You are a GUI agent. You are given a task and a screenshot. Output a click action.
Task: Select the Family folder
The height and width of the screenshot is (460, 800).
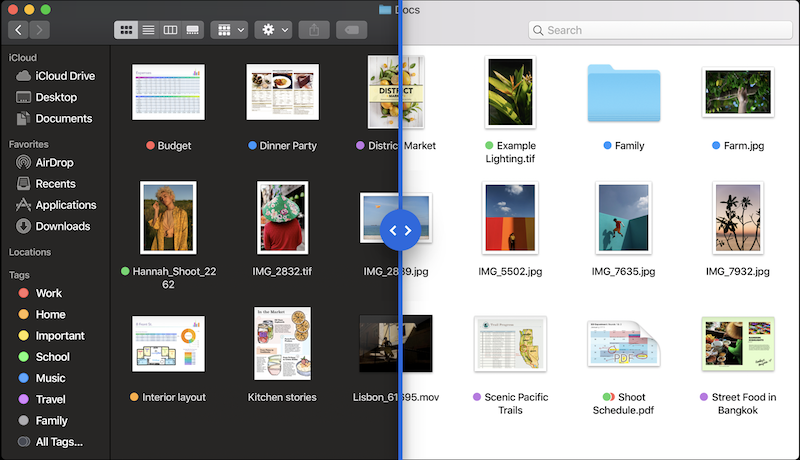click(x=623, y=96)
